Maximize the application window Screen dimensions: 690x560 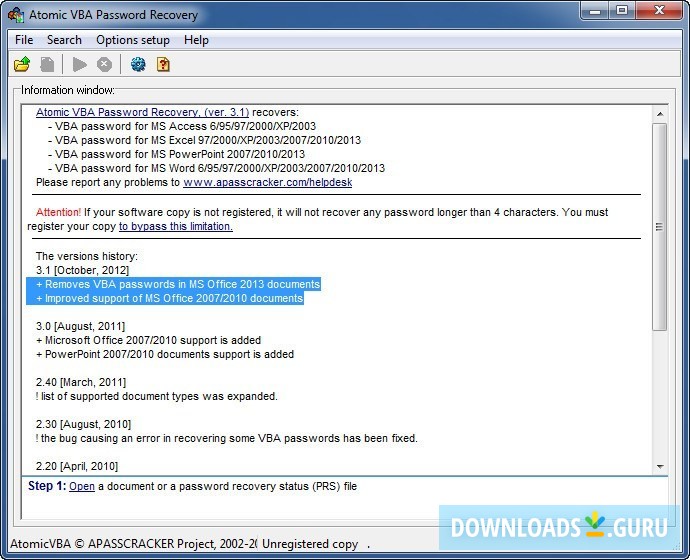click(622, 11)
